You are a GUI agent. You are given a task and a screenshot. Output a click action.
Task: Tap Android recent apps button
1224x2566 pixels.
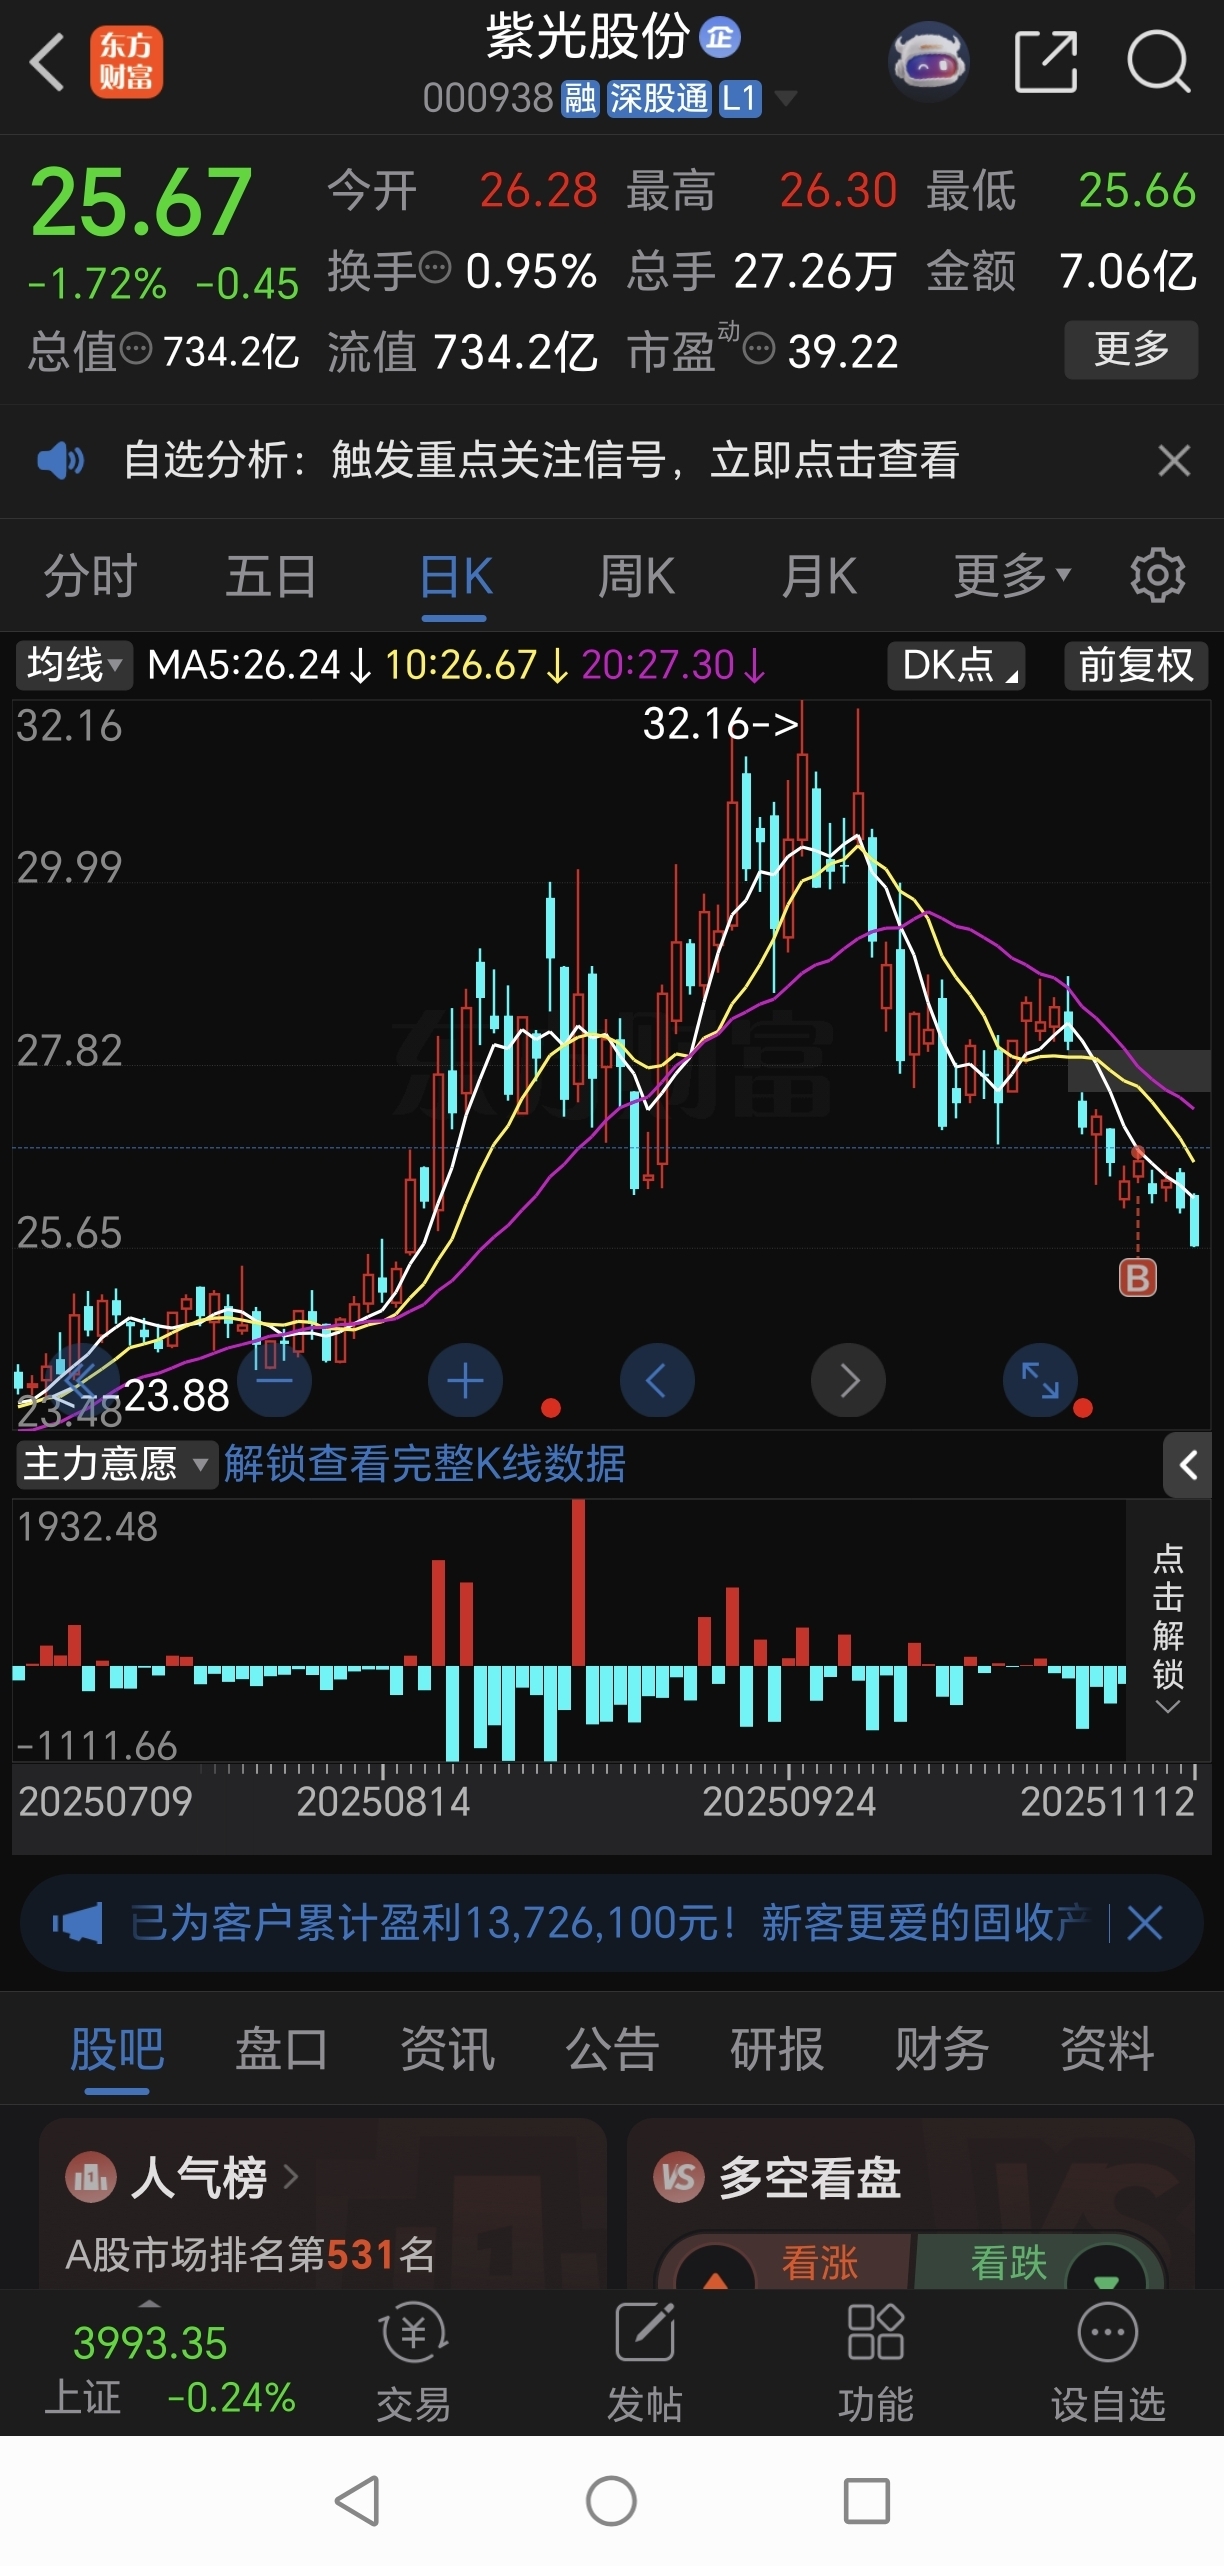pyautogui.click(x=867, y=2501)
